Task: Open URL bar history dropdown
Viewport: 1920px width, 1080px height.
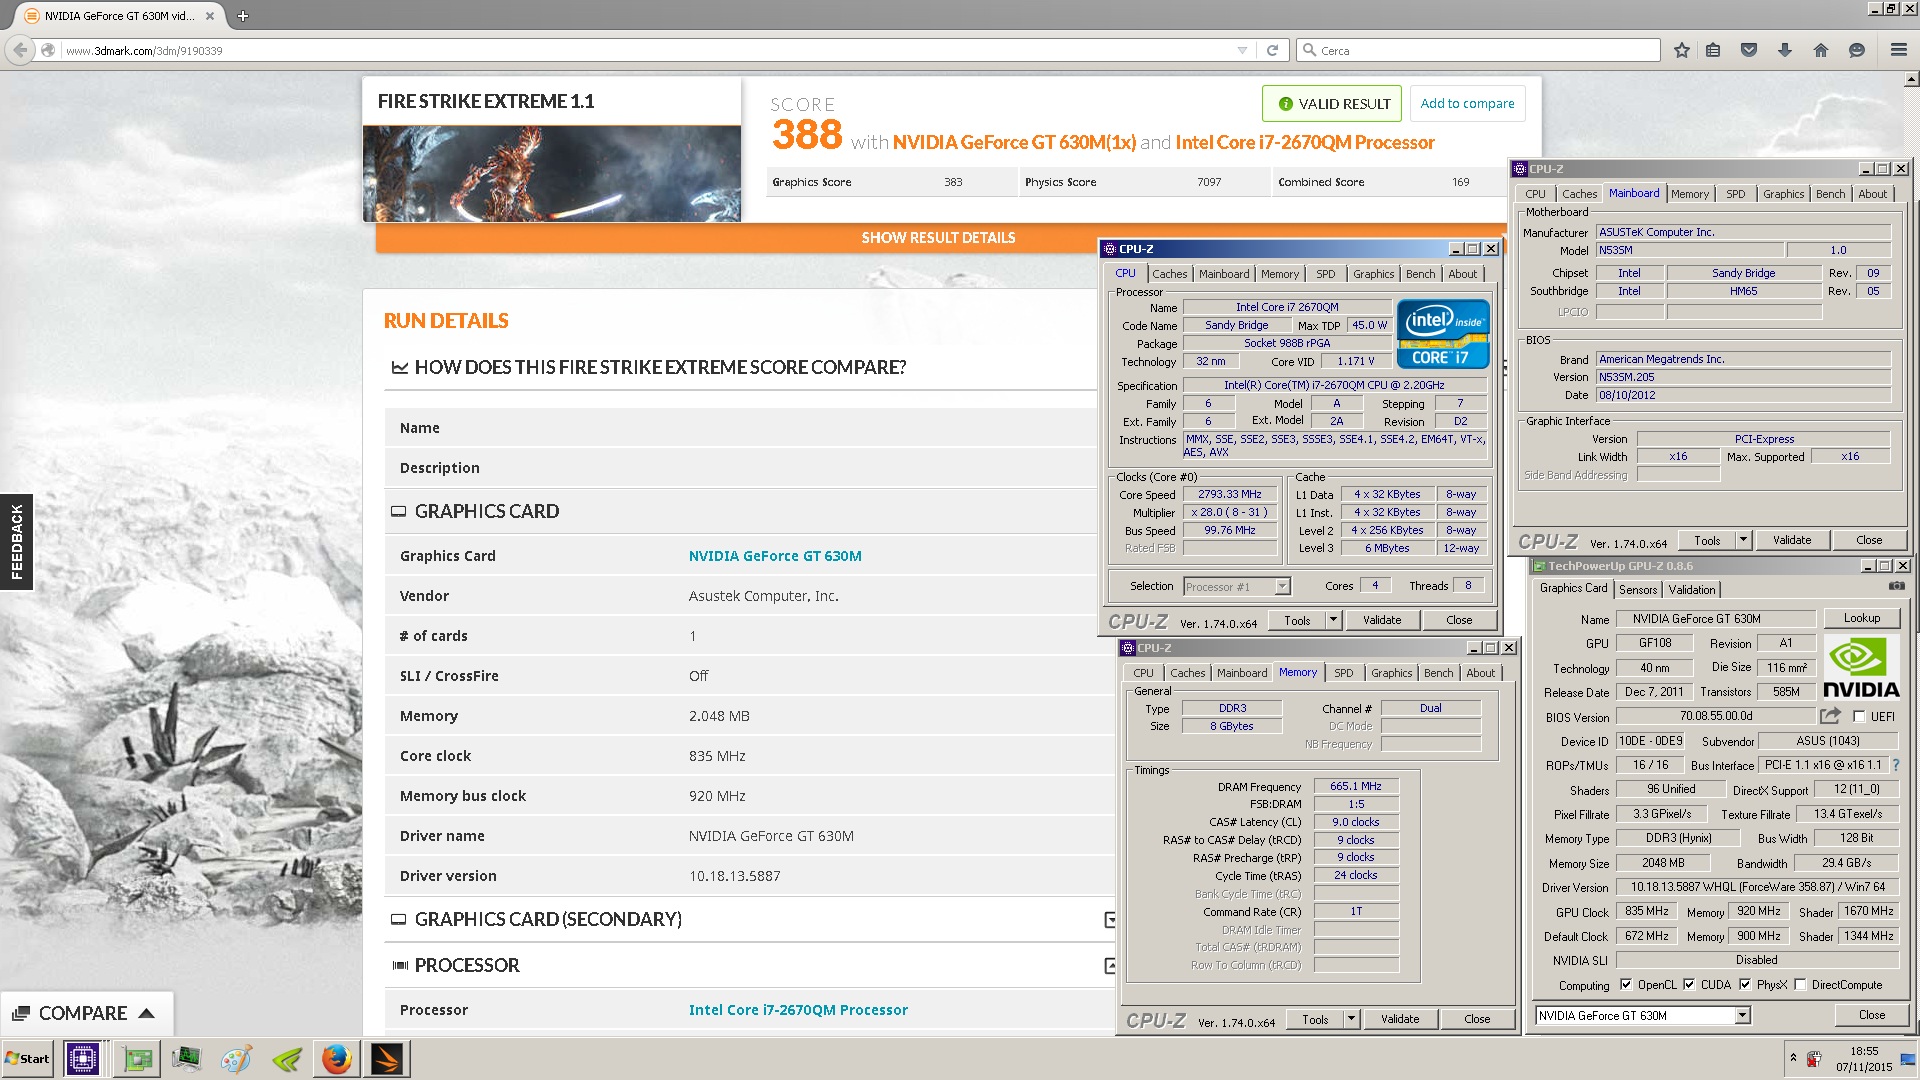Action: 1242,50
